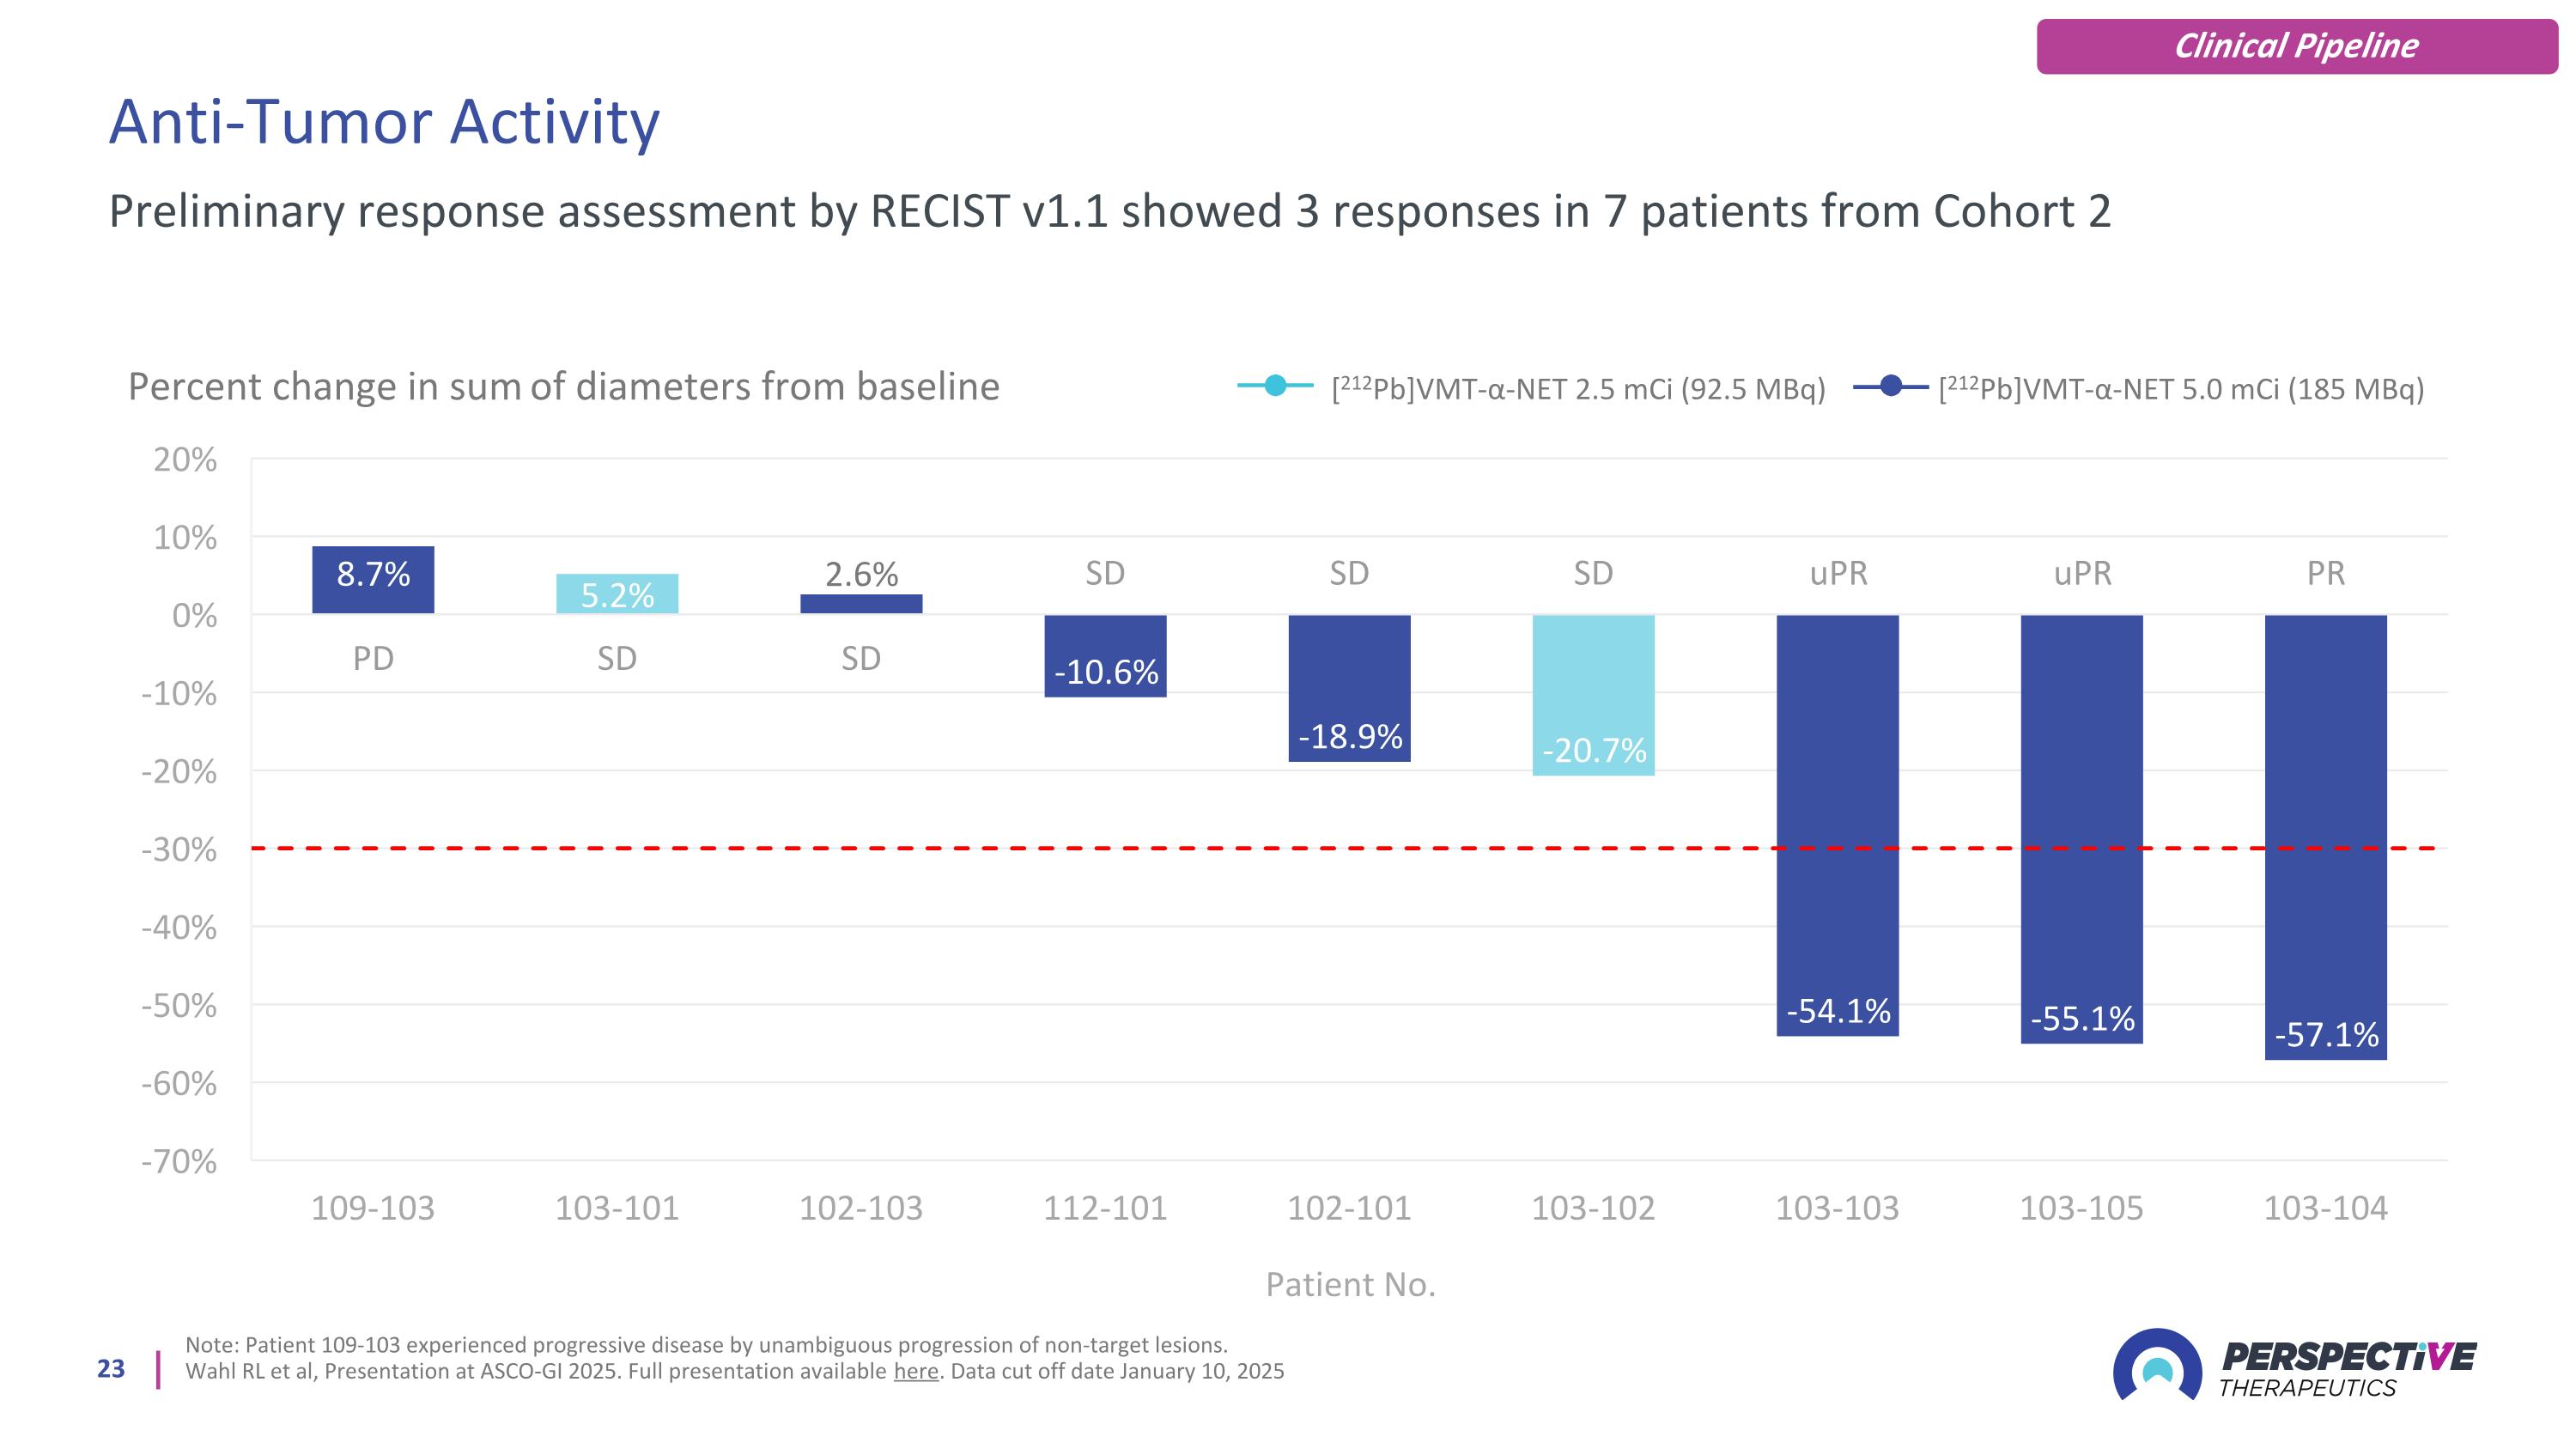Screen dimensions: 2576x1449
Task: Select the PR label above 103-104
Action: (2325, 573)
